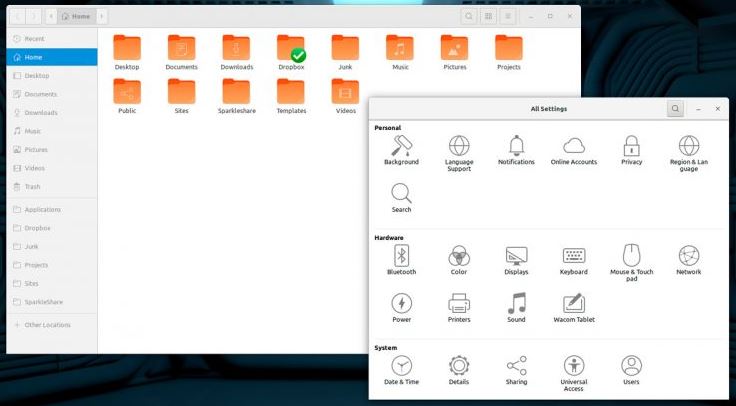Image resolution: width=736 pixels, height=406 pixels.
Task: Open Wacom Tablet settings
Action: click(x=574, y=304)
